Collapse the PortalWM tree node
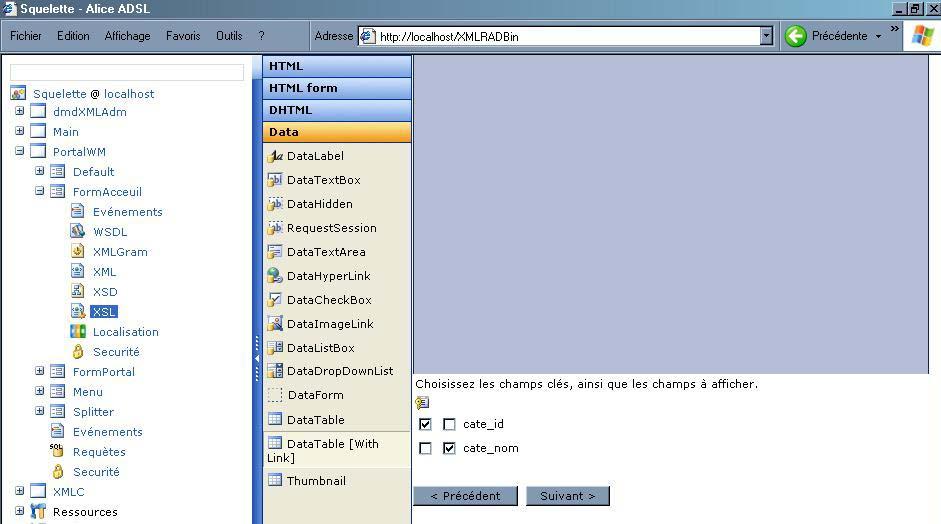Viewport: 941px width, 524px height. (19, 152)
